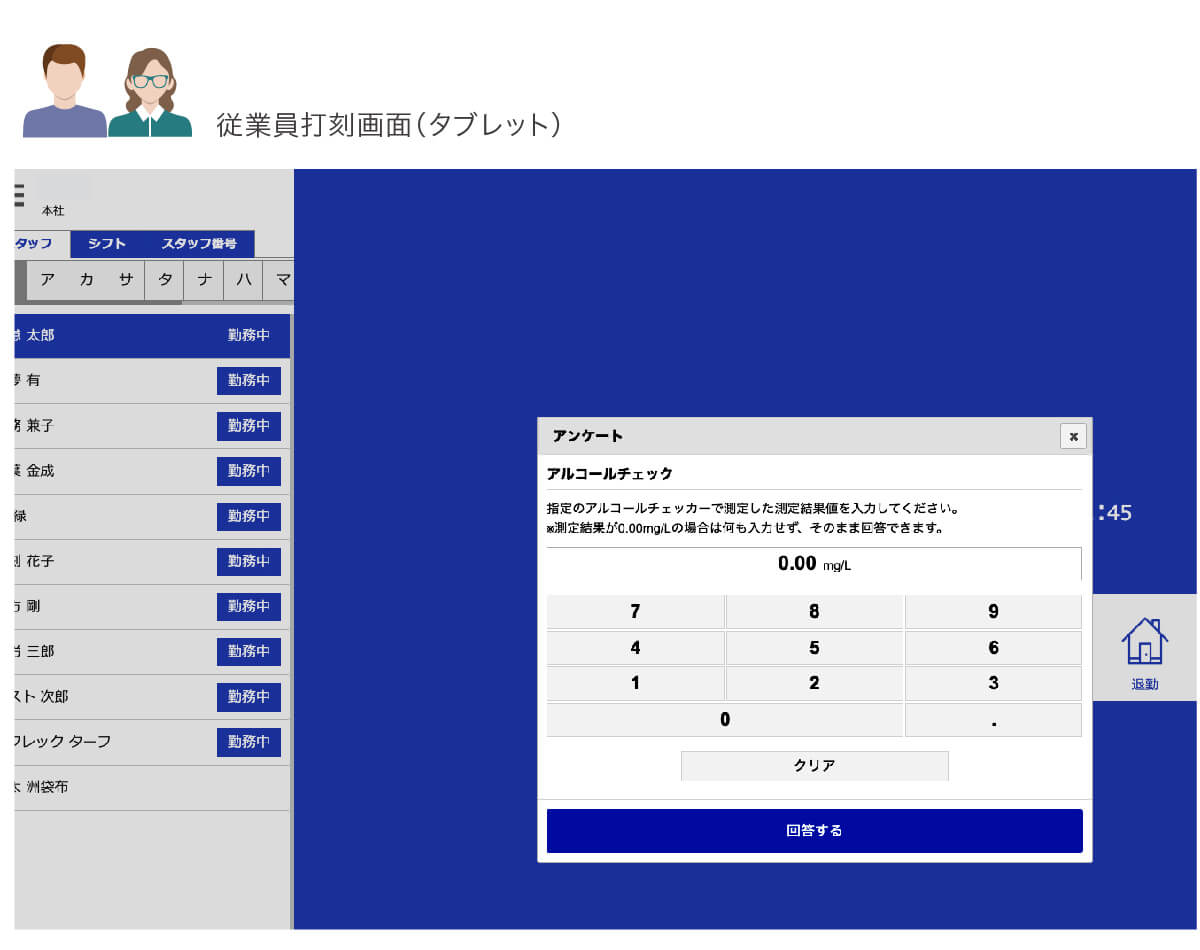The height and width of the screenshot is (950, 1200).
Task: Click 勤務中 badge in ターフ row
Action: (249, 742)
